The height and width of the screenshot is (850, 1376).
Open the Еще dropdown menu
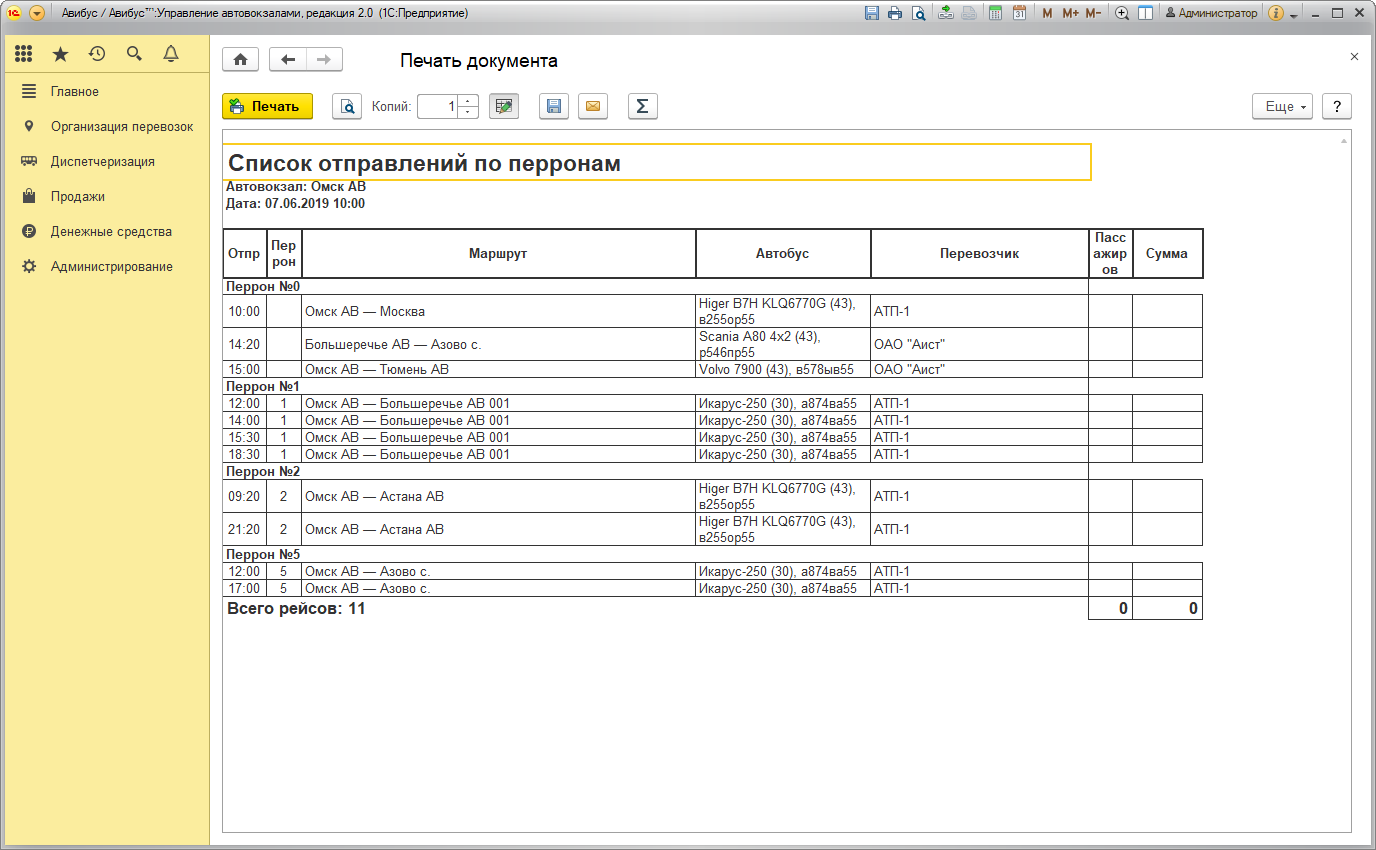tap(1282, 106)
